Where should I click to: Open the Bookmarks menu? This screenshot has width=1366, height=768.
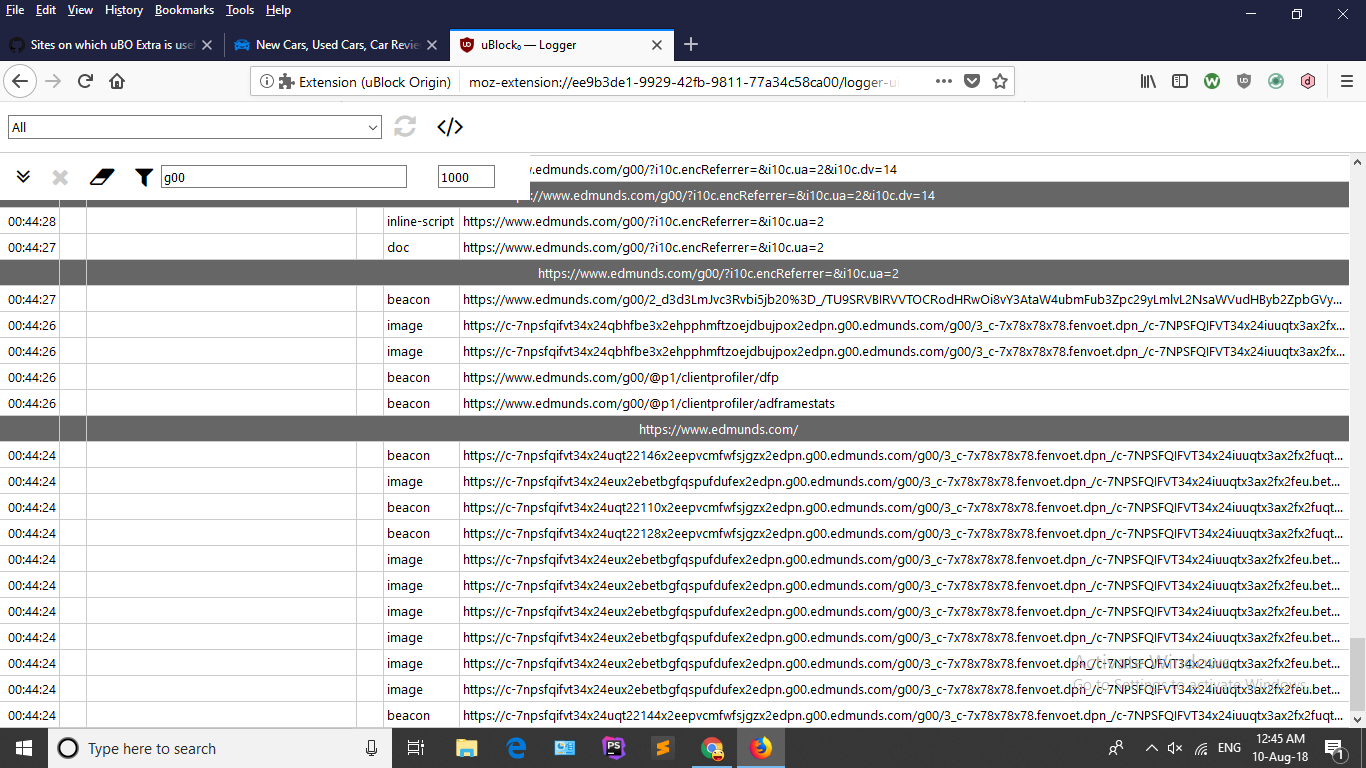(184, 10)
